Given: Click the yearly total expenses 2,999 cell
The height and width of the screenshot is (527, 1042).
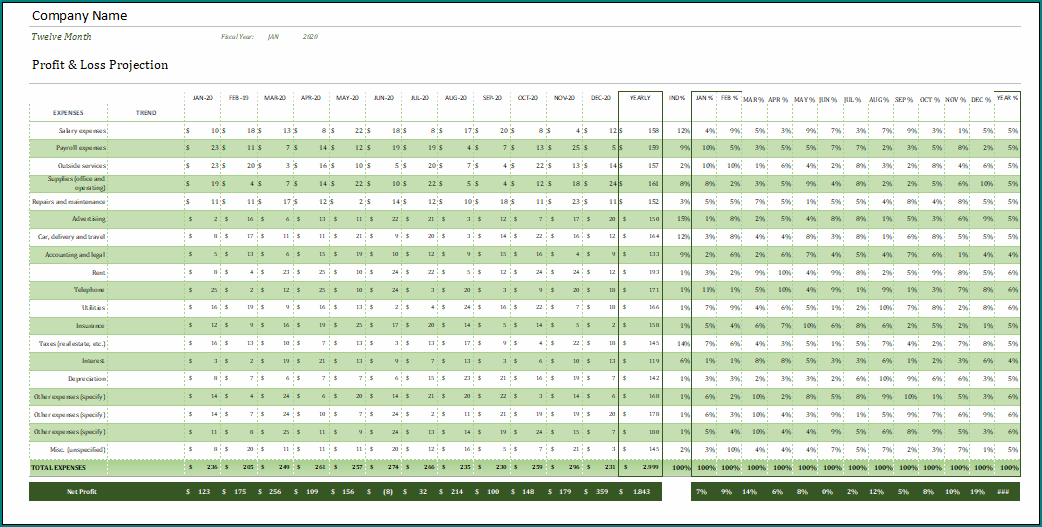Looking at the screenshot, I should [x=651, y=468].
